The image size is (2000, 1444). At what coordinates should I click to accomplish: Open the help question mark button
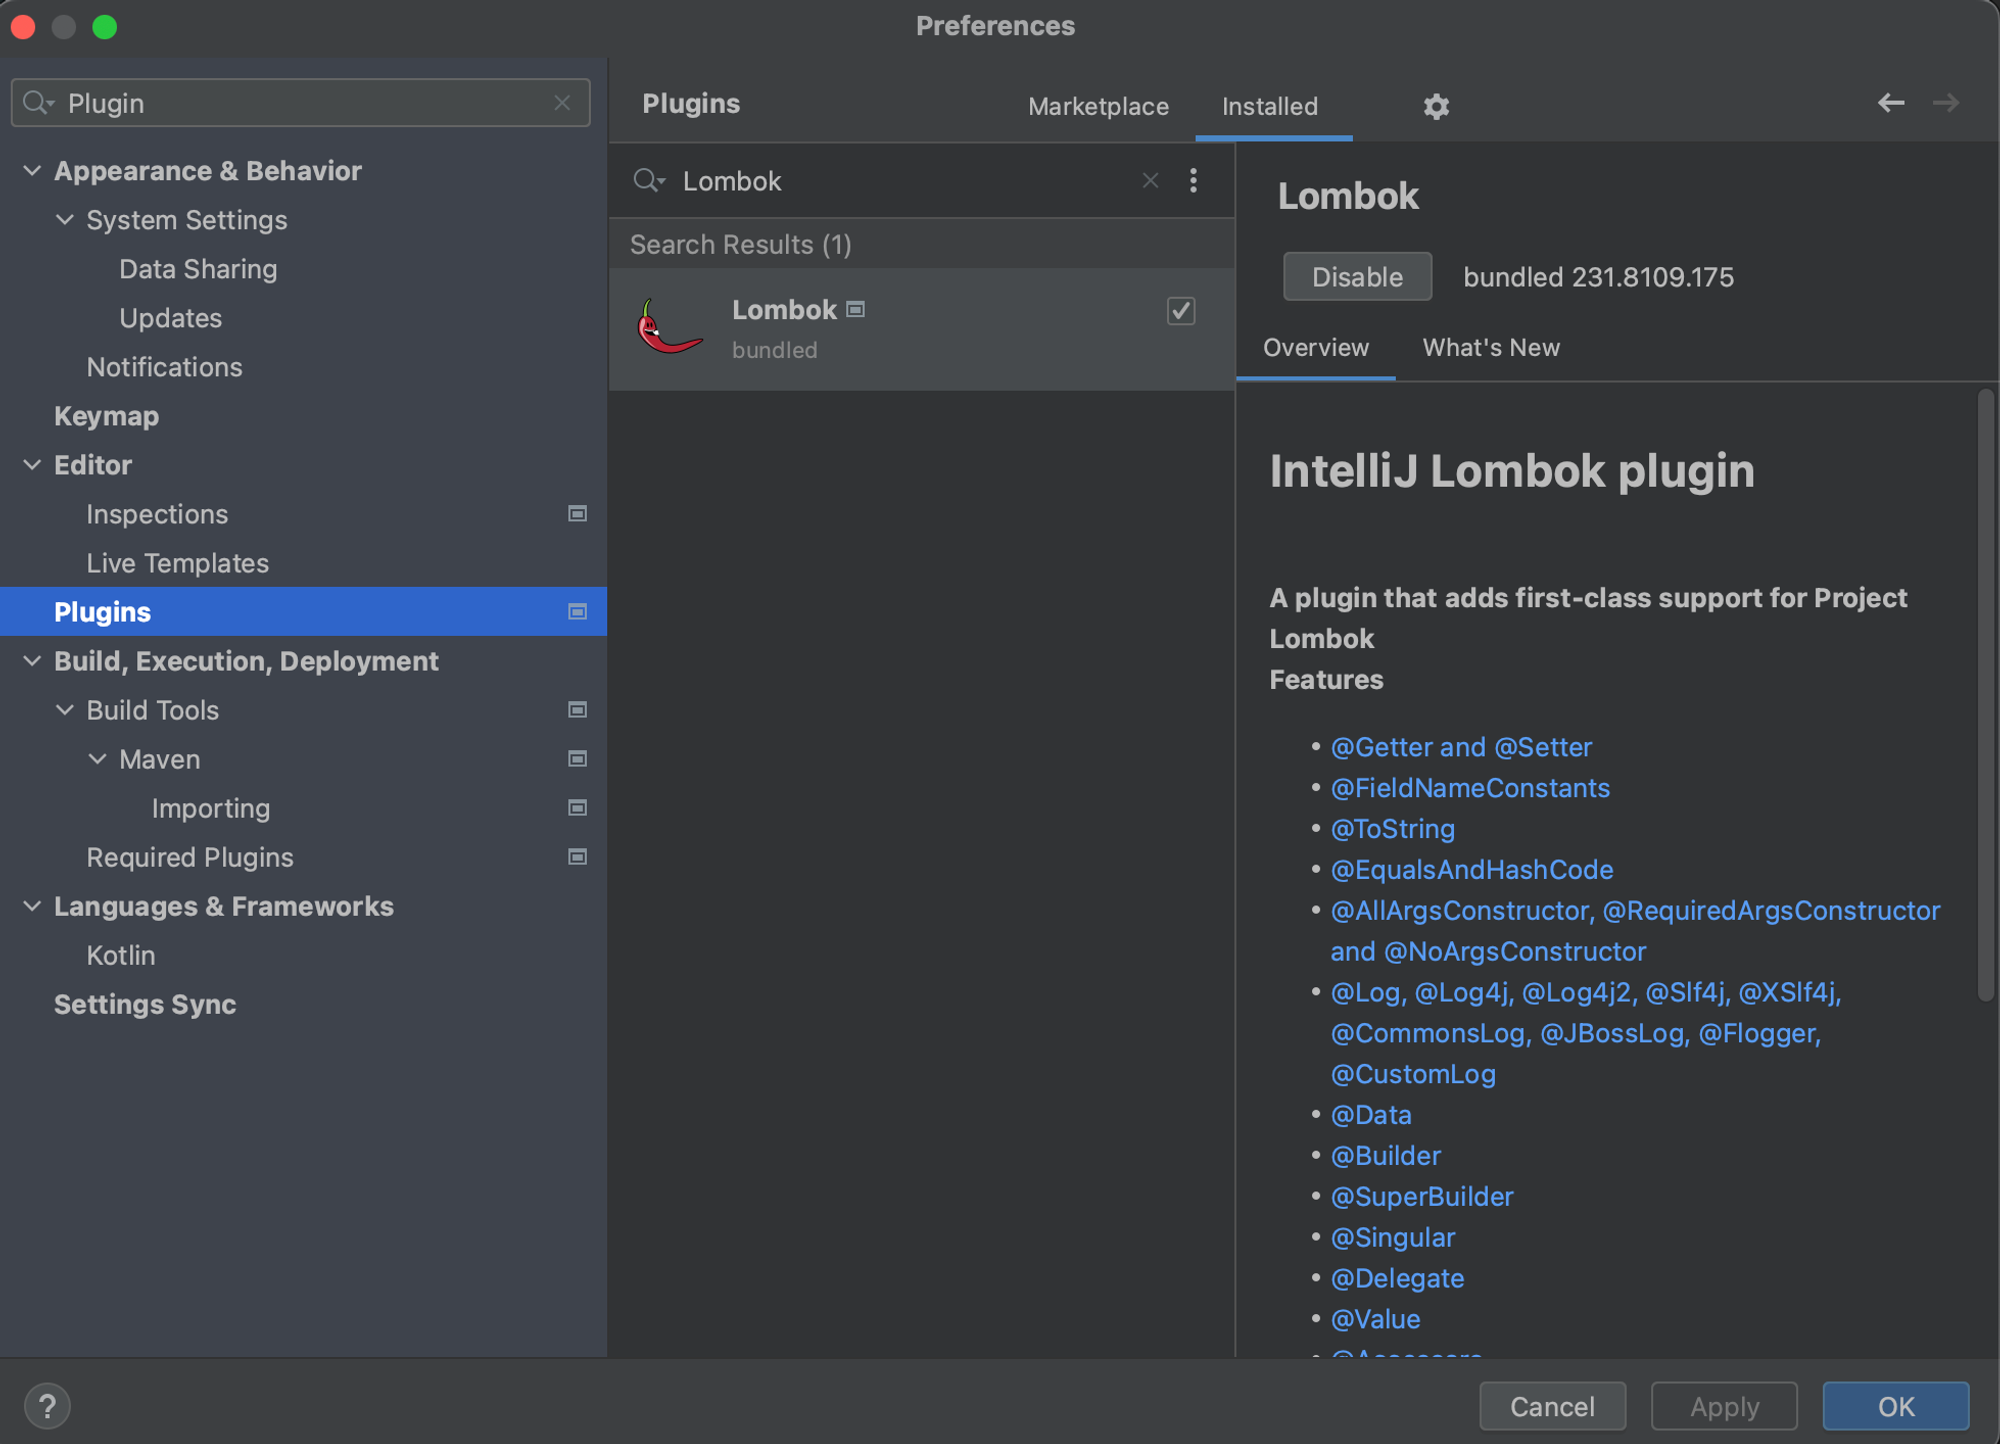[47, 1405]
